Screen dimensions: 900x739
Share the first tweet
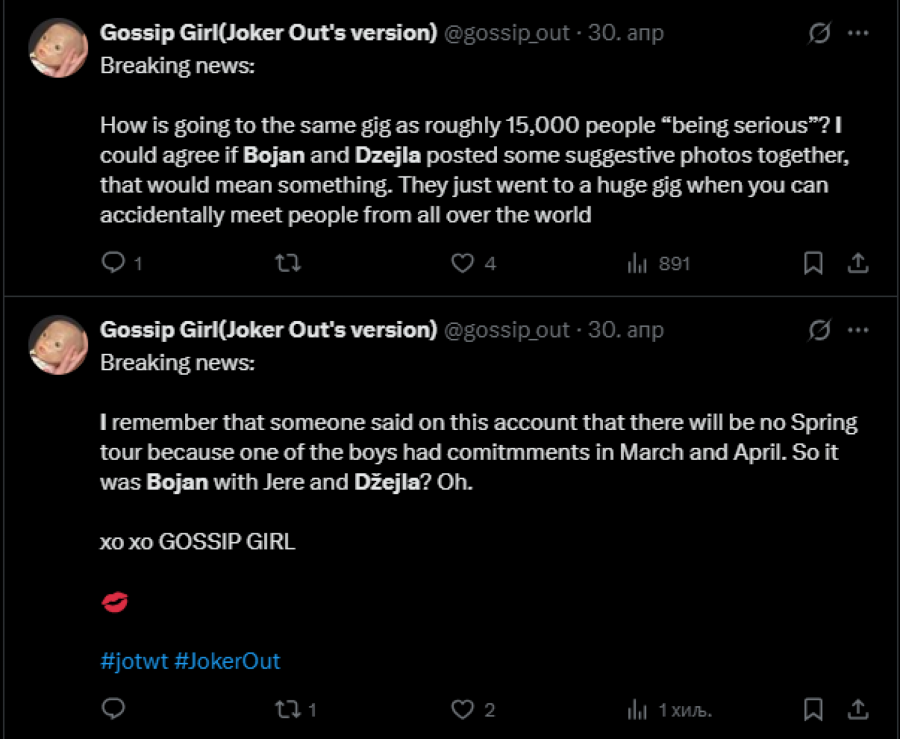858,263
